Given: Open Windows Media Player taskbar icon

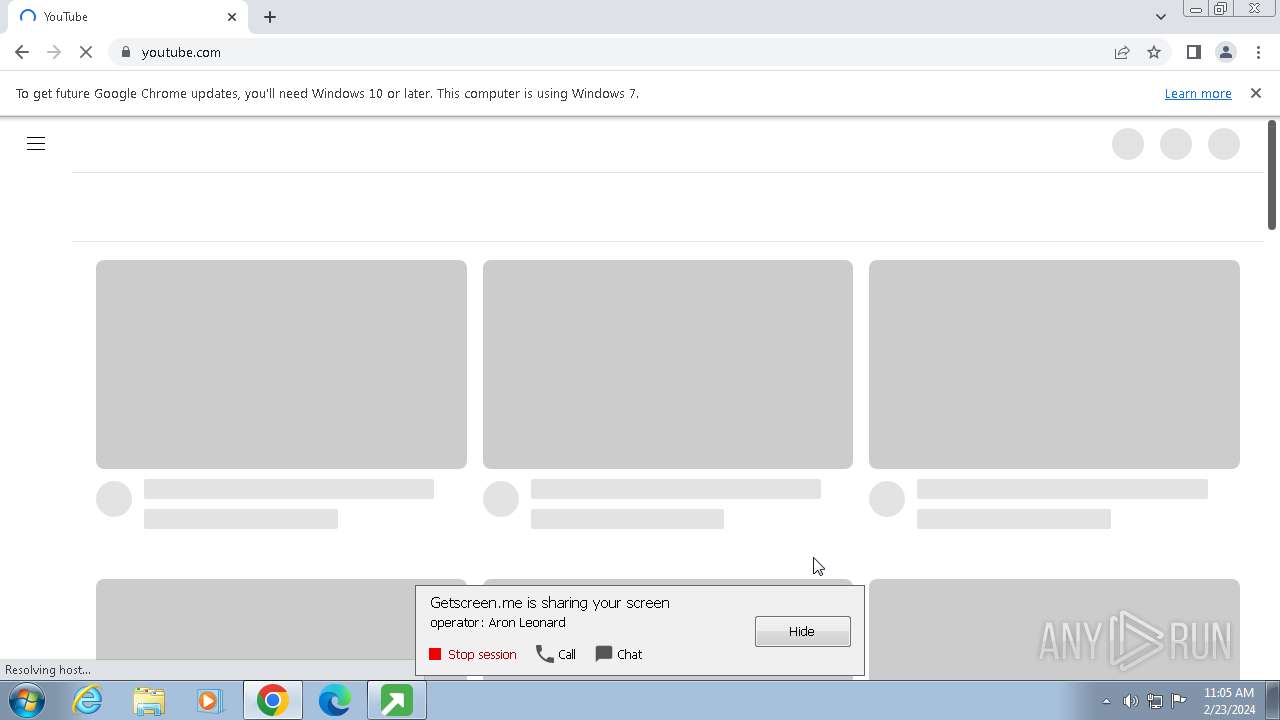Looking at the screenshot, I should 210,701.
